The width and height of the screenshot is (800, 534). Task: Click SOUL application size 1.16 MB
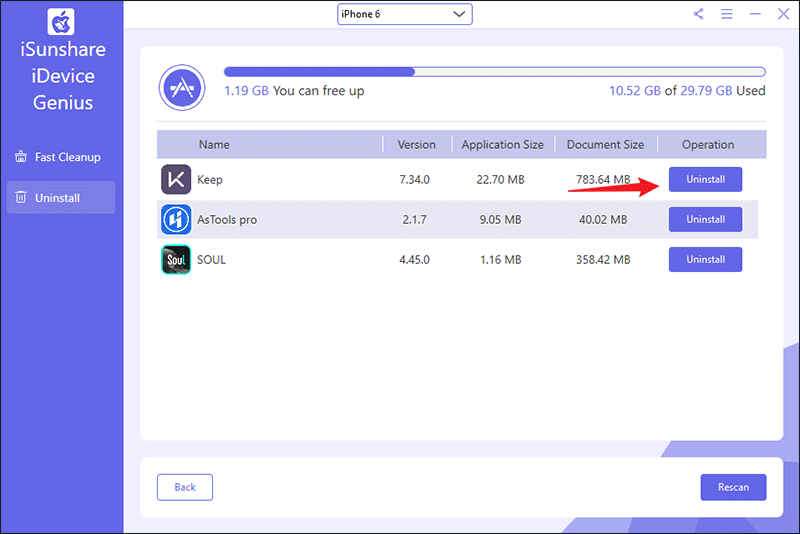[501, 260]
